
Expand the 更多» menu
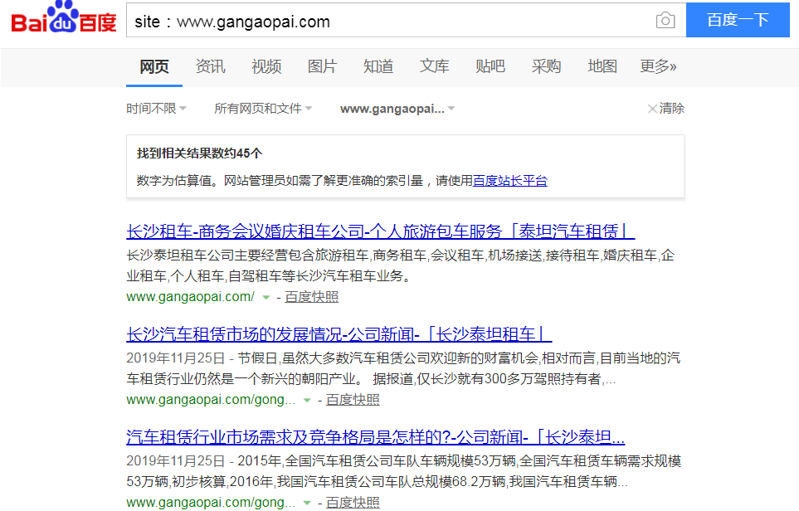pos(658,67)
